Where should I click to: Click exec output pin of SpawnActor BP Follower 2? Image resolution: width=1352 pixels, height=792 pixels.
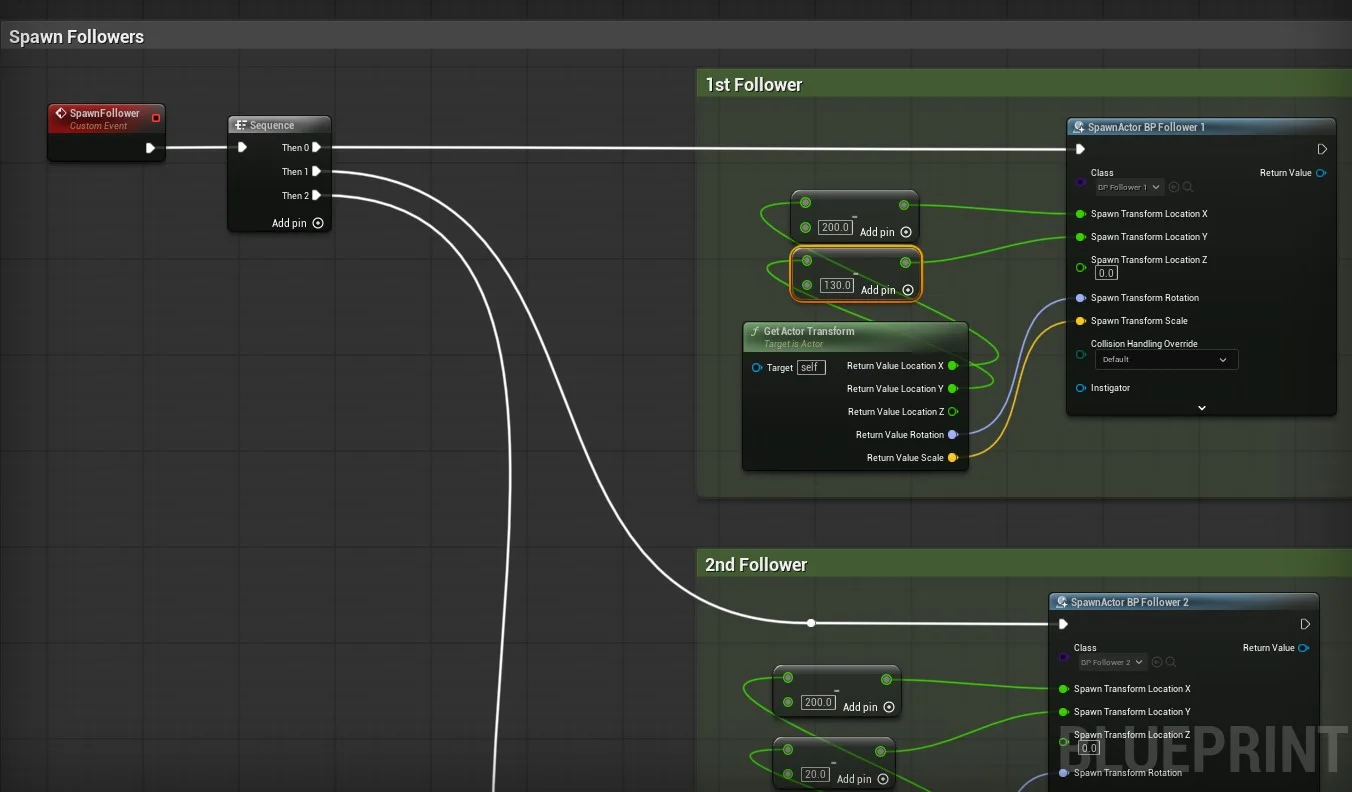coord(1305,624)
